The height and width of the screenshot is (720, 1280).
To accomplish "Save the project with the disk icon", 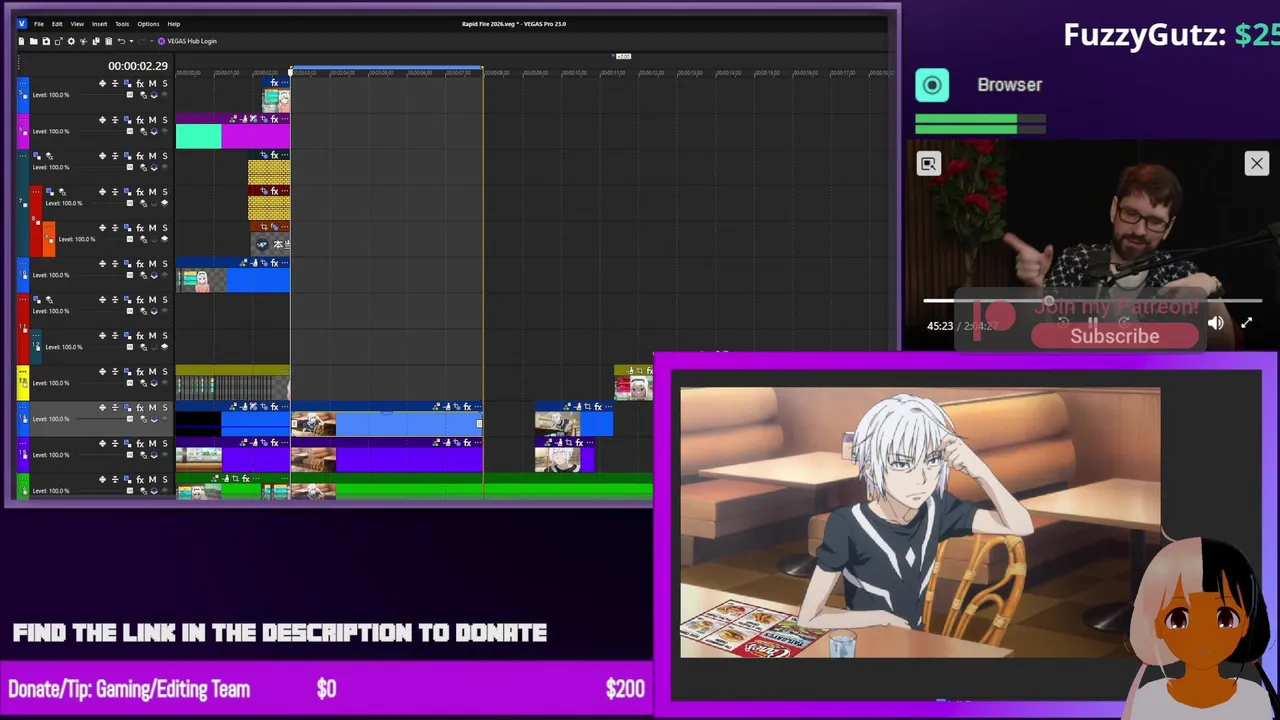I will 46,41.
